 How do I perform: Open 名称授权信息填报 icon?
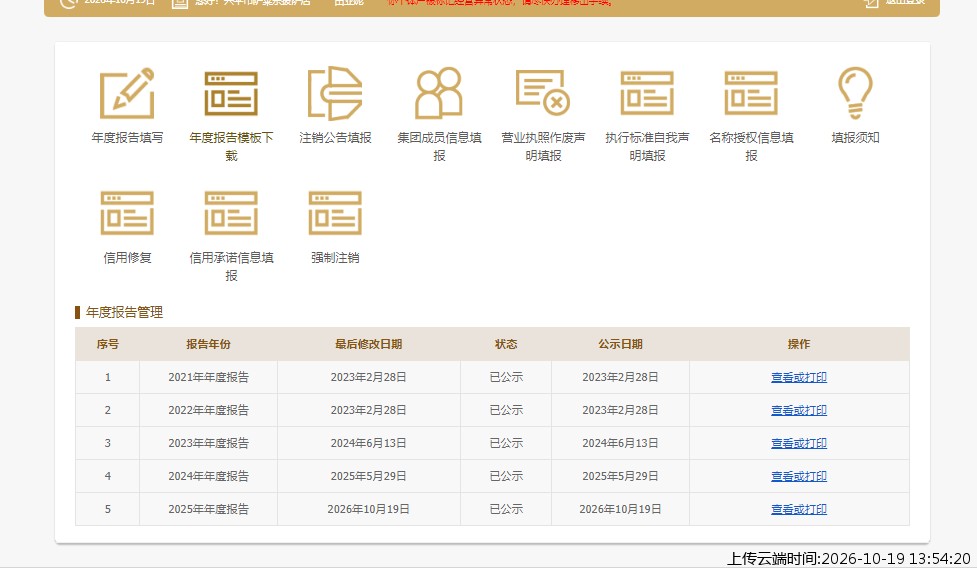751,93
